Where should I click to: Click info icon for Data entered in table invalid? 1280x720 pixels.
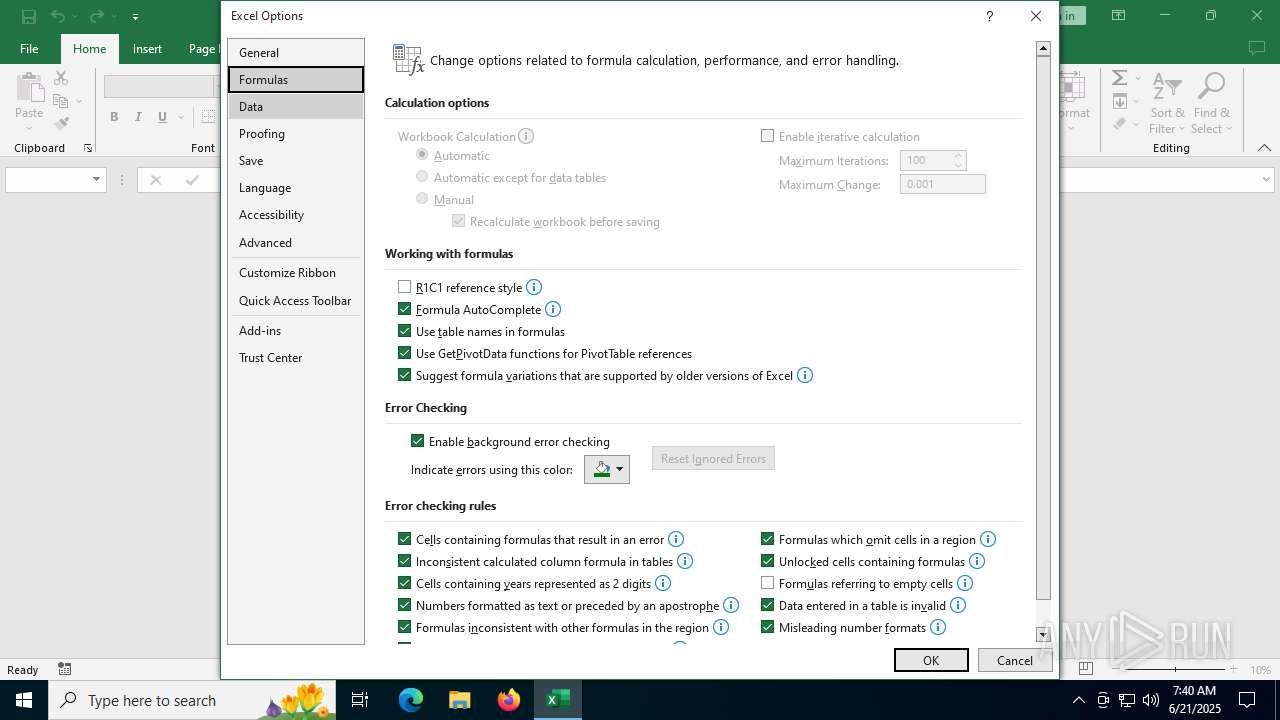click(x=958, y=605)
